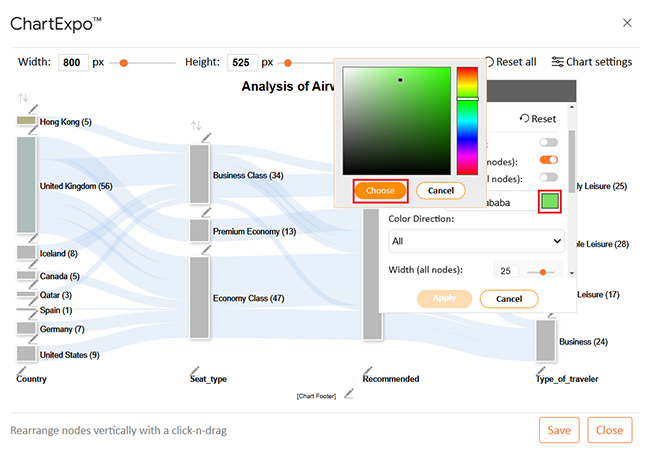Click Reset in the settings panel
Viewport: 650px width, 465px height.
(x=538, y=119)
